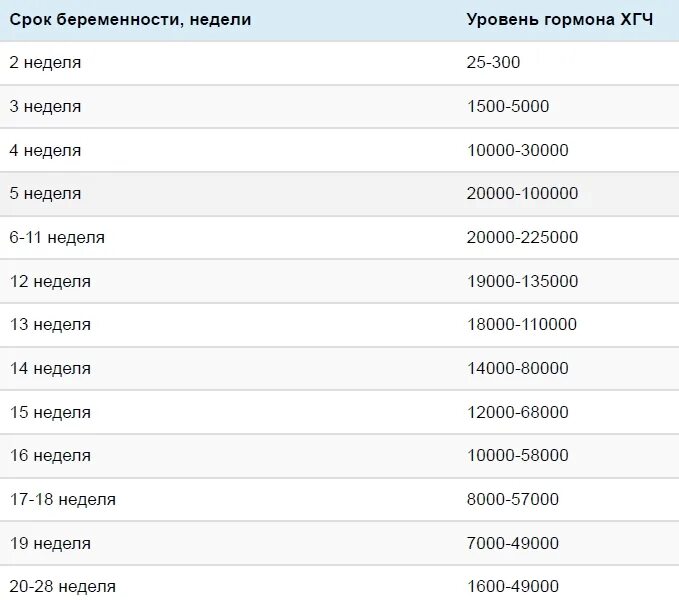Click the value 1600-49000
This screenshot has height=600, width=679.
coord(513,587)
